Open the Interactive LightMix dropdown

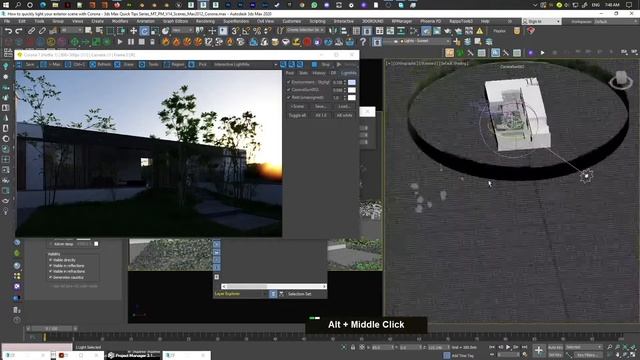point(245,64)
